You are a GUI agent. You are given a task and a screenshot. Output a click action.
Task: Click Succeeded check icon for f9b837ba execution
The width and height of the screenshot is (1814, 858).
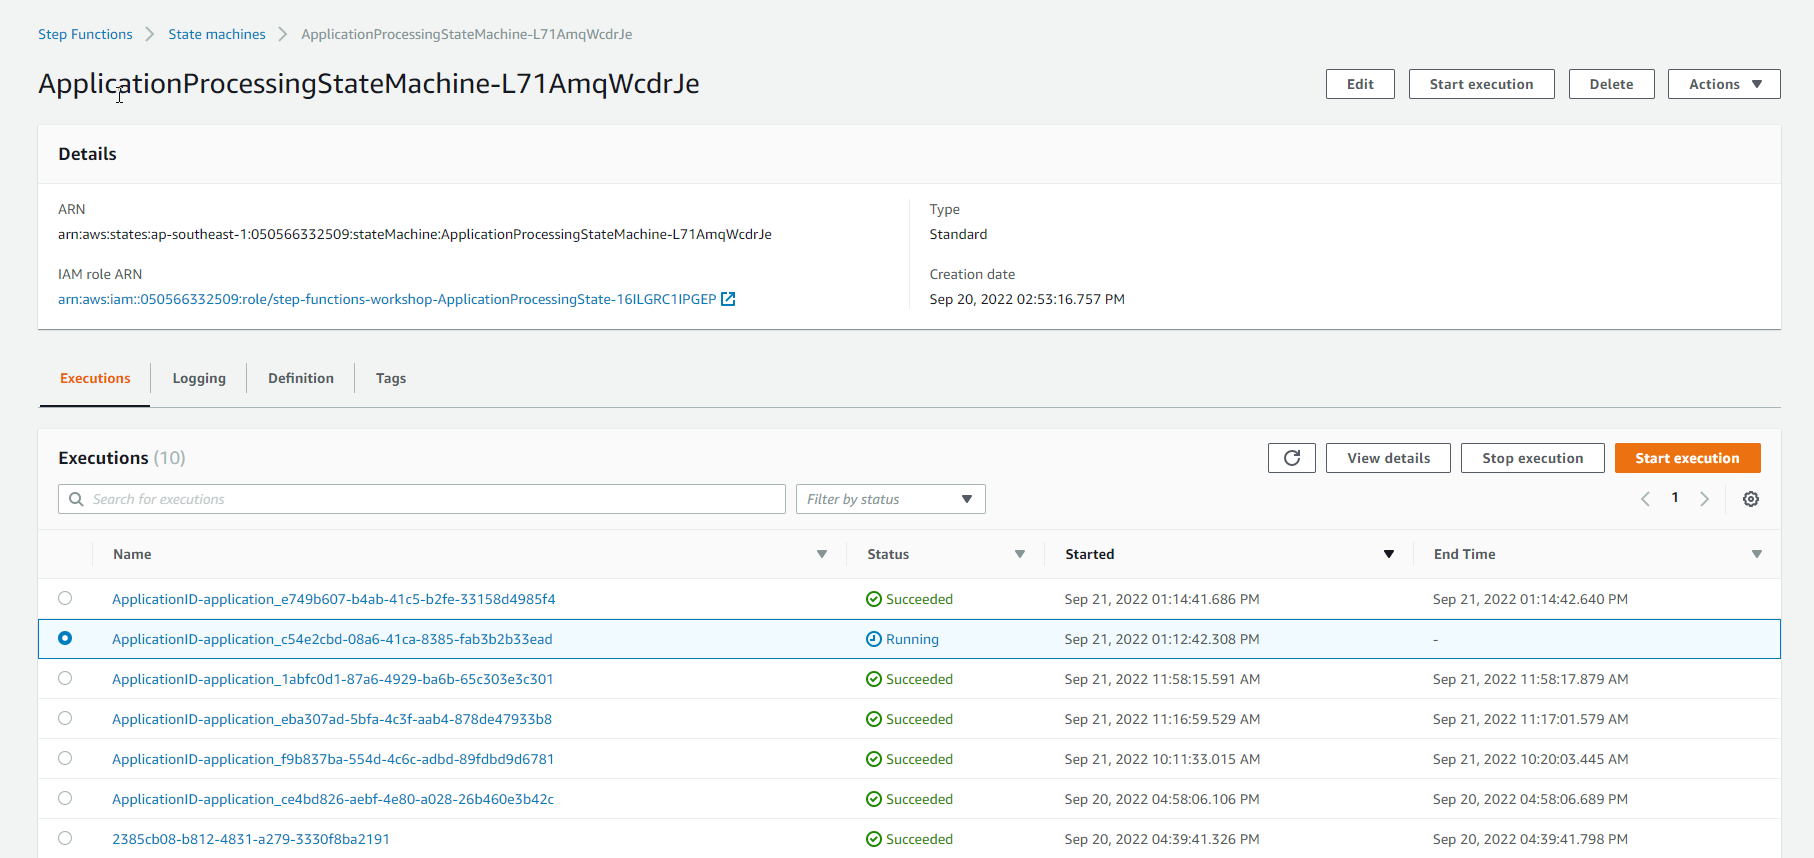(874, 759)
